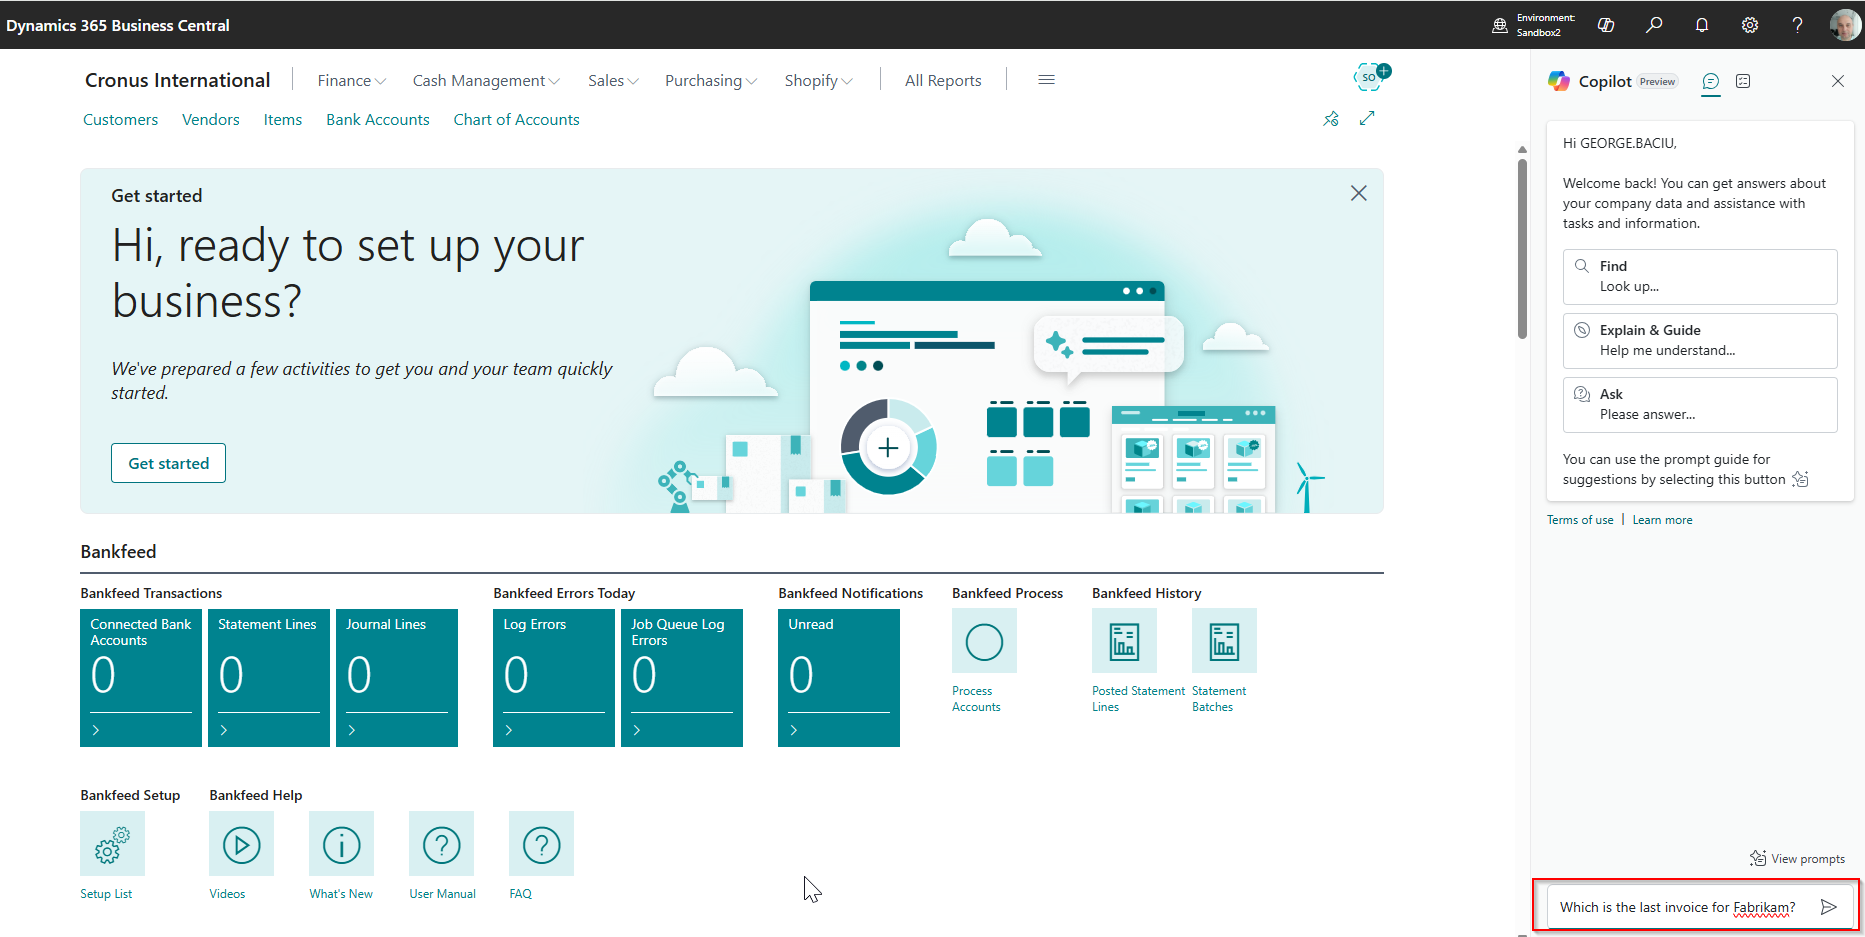The image size is (1865, 937).
Task: Close the Copilot pane
Action: click(x=1838, y=81)
